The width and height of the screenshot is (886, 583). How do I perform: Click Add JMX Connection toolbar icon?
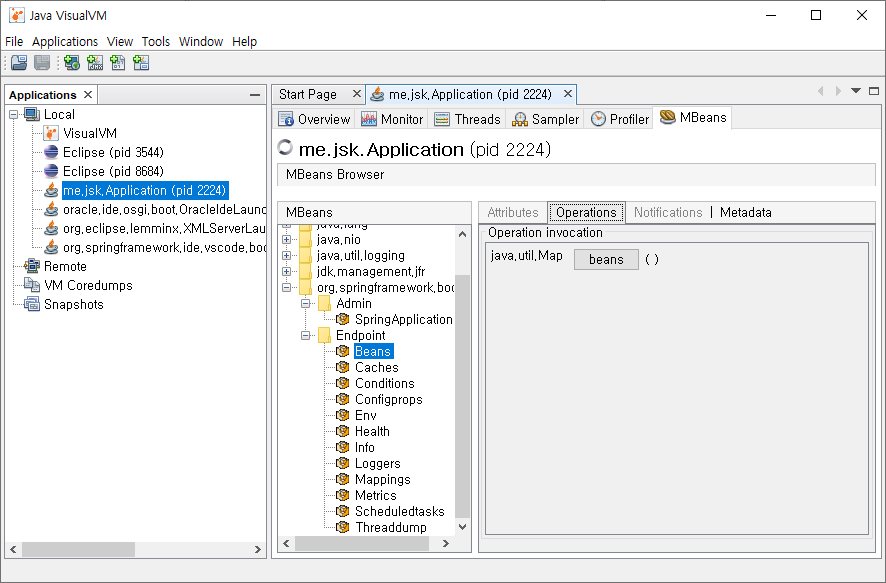[x=95, y=63]
